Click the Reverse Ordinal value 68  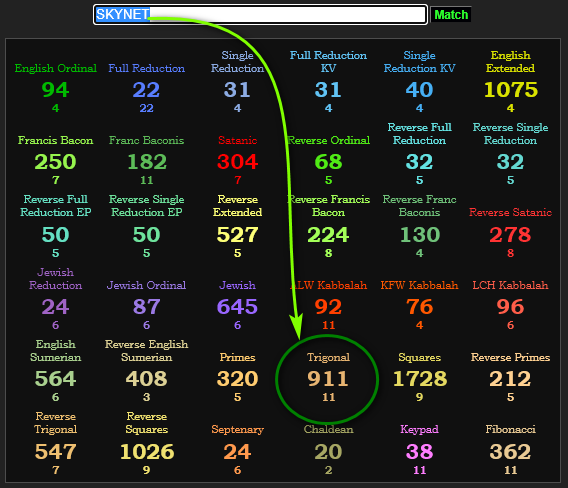click(329, 162)
